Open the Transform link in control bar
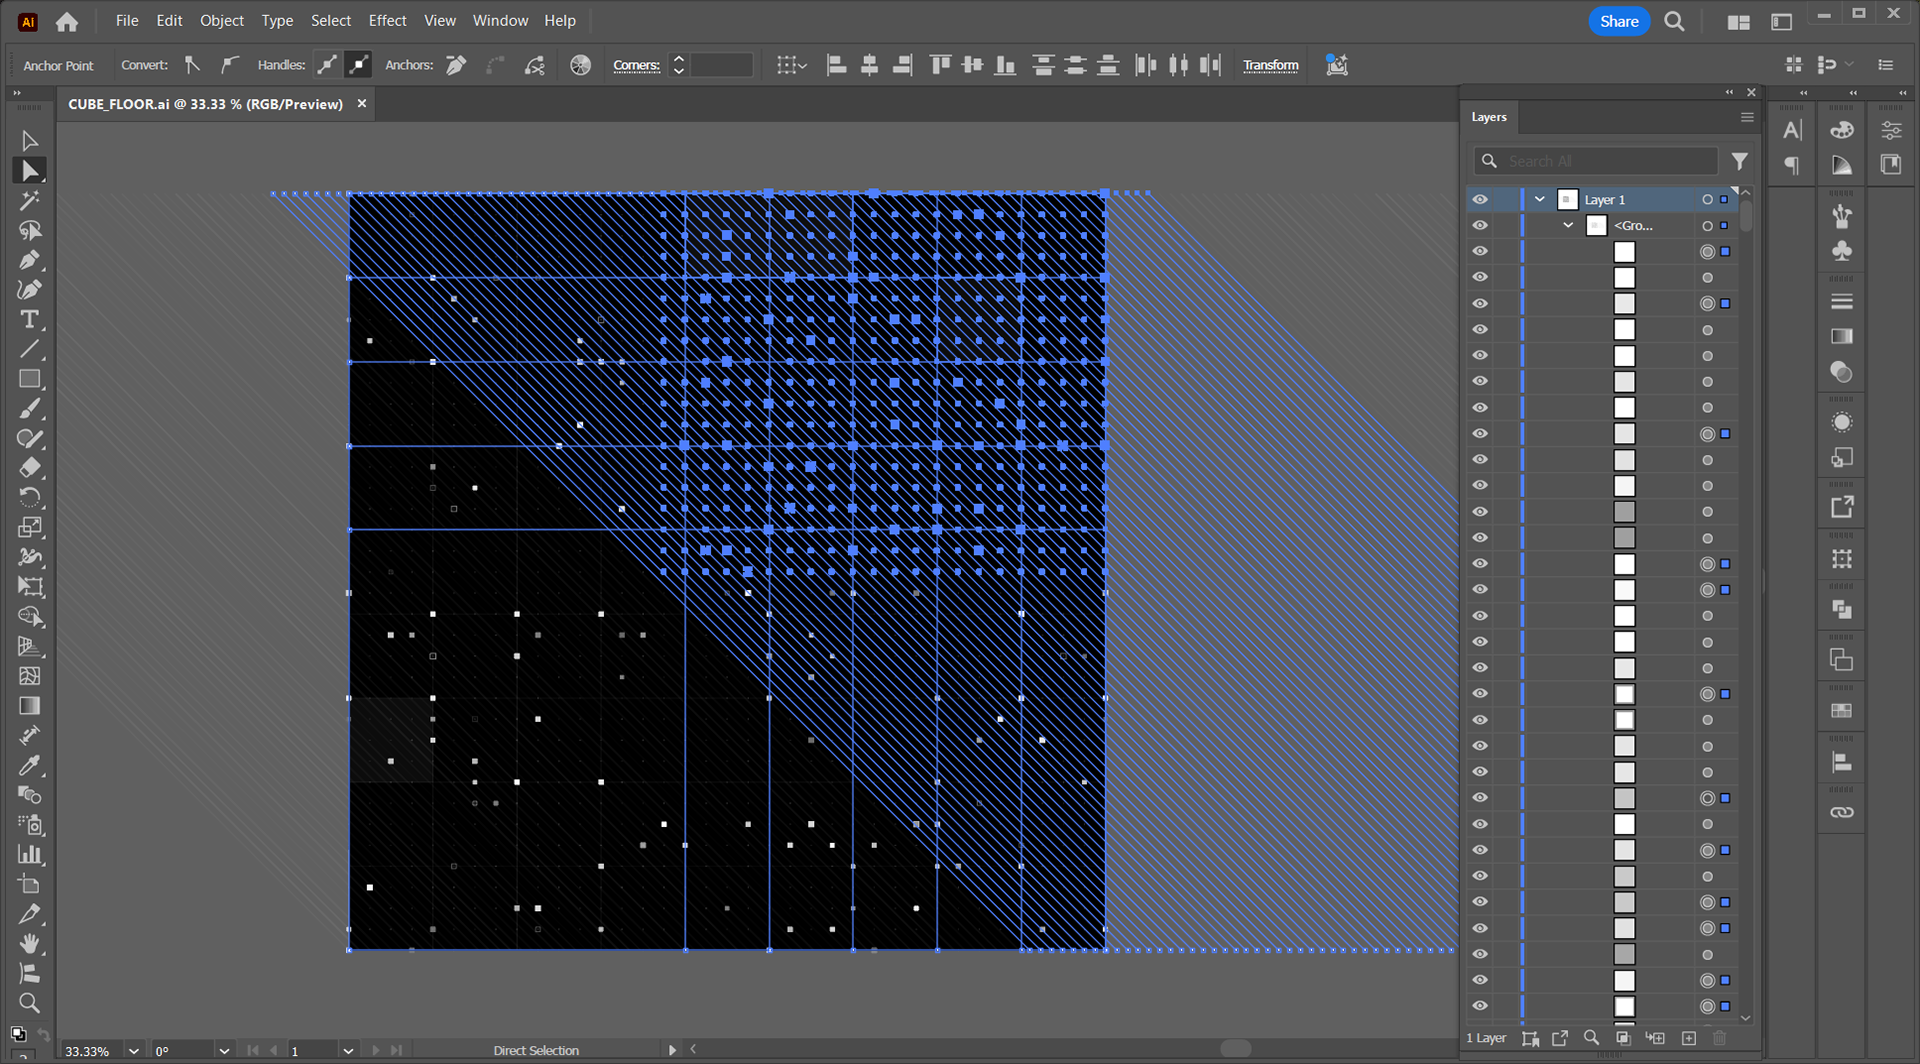 (1270, 65)
